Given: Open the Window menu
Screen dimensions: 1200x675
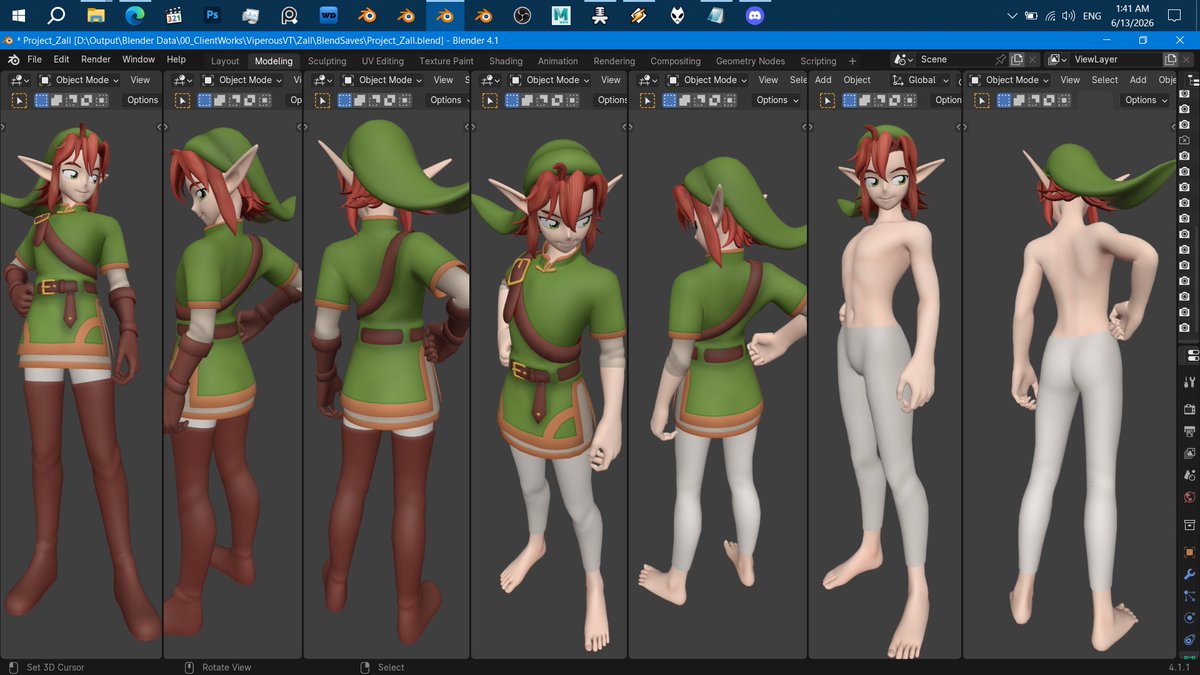Looking at the screenshot, I should coord(138,60).
